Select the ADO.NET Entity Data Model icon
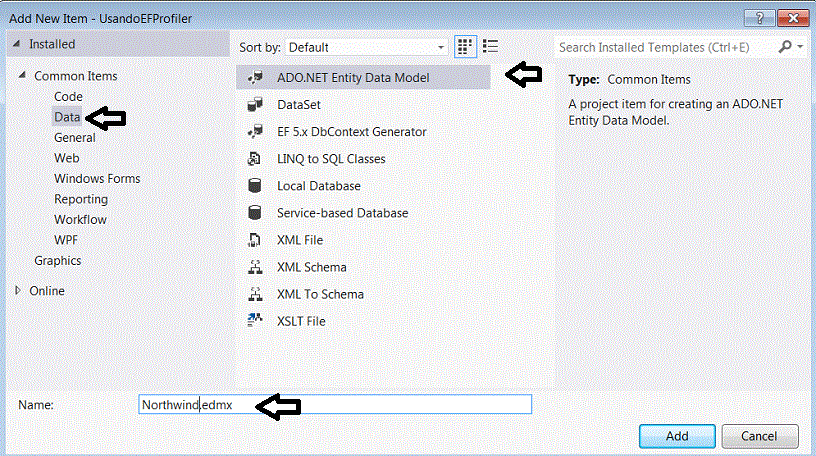 point(255,77)
